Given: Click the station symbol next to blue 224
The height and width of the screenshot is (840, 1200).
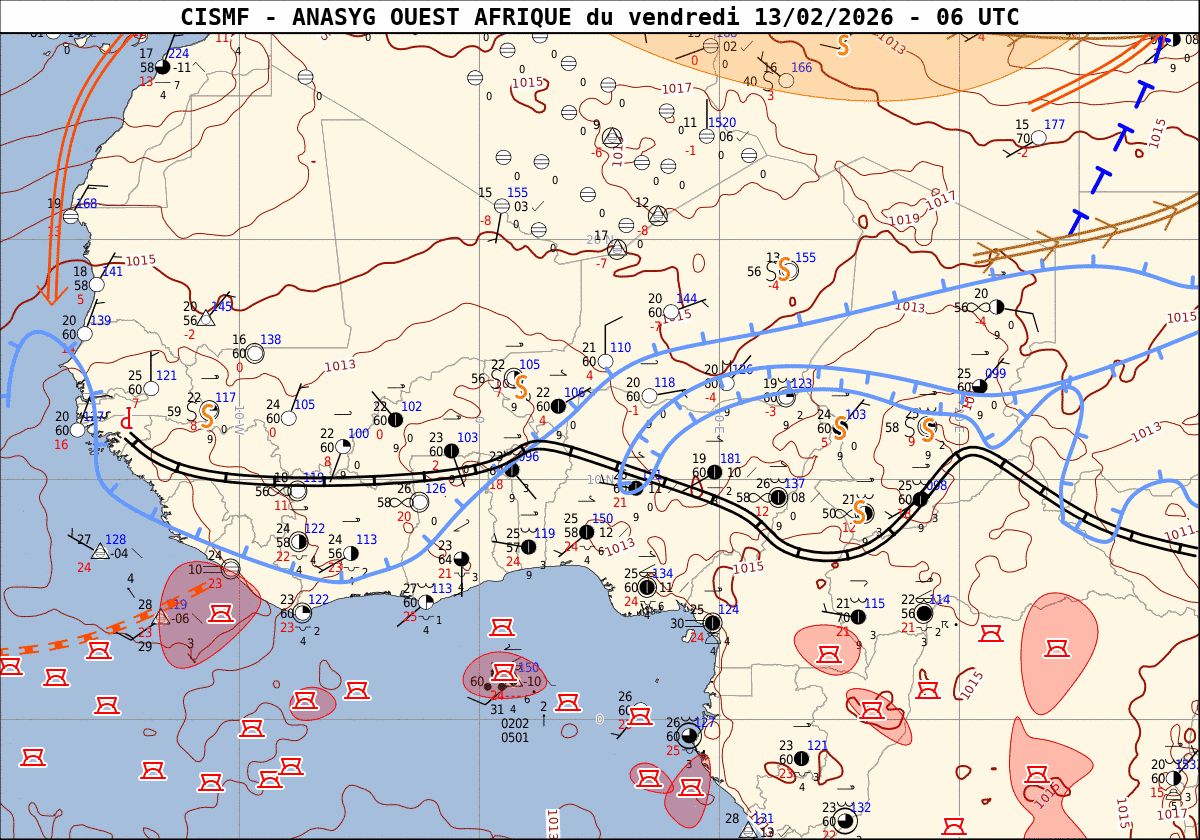Looking at the screenshot, I should 163,67.
